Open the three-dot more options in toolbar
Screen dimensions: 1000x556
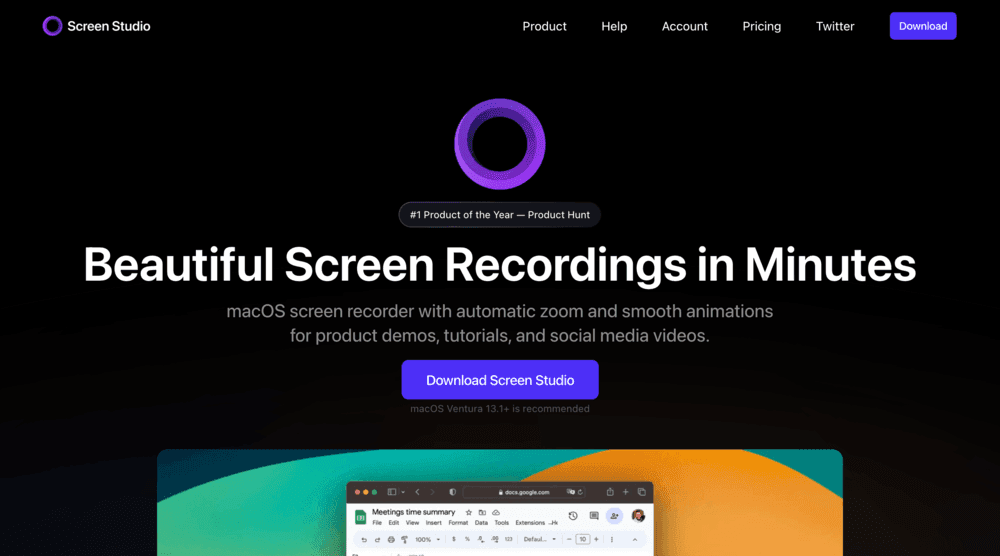(612, 539)
